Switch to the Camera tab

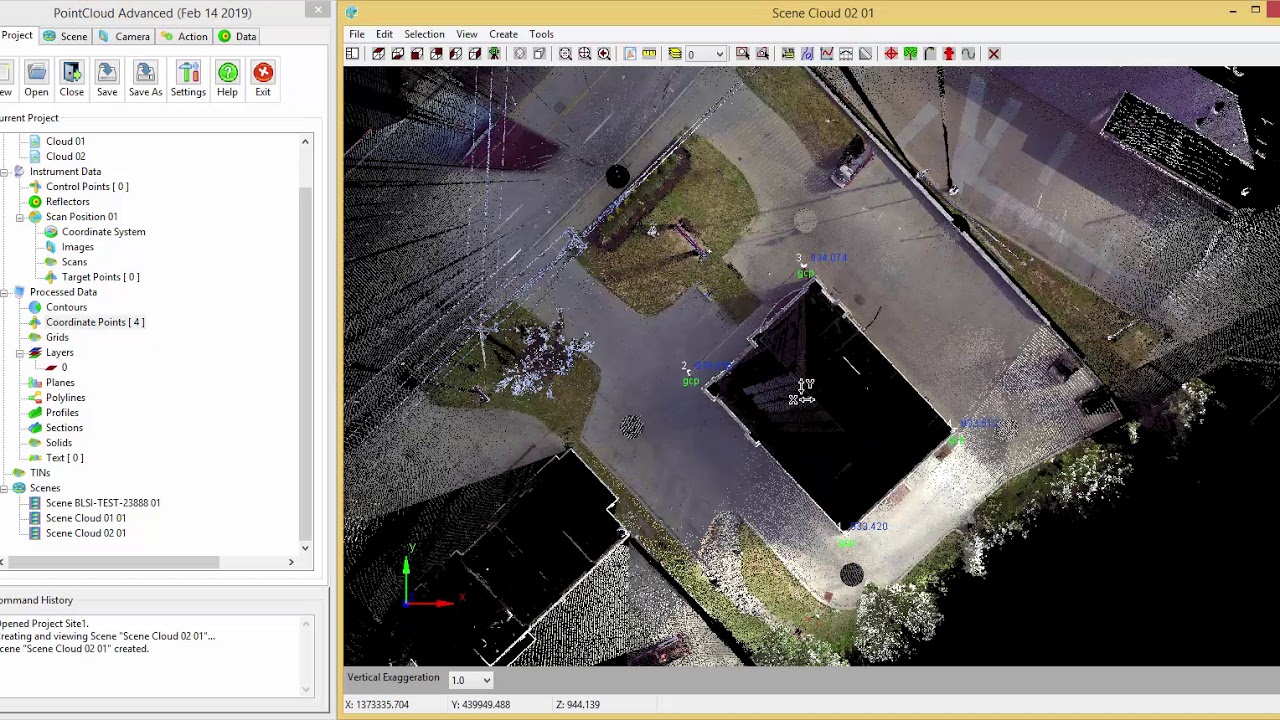124,36
